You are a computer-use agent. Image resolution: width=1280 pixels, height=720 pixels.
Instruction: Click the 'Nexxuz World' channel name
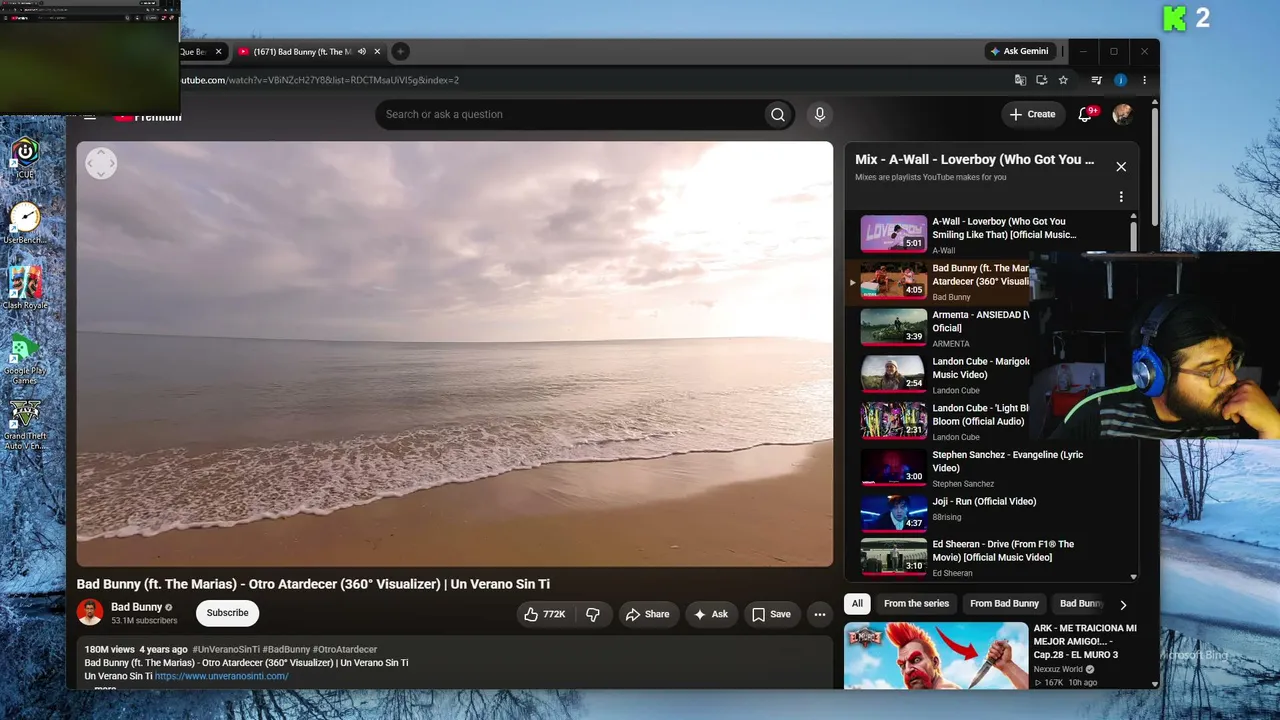(x=1058, y=669)
